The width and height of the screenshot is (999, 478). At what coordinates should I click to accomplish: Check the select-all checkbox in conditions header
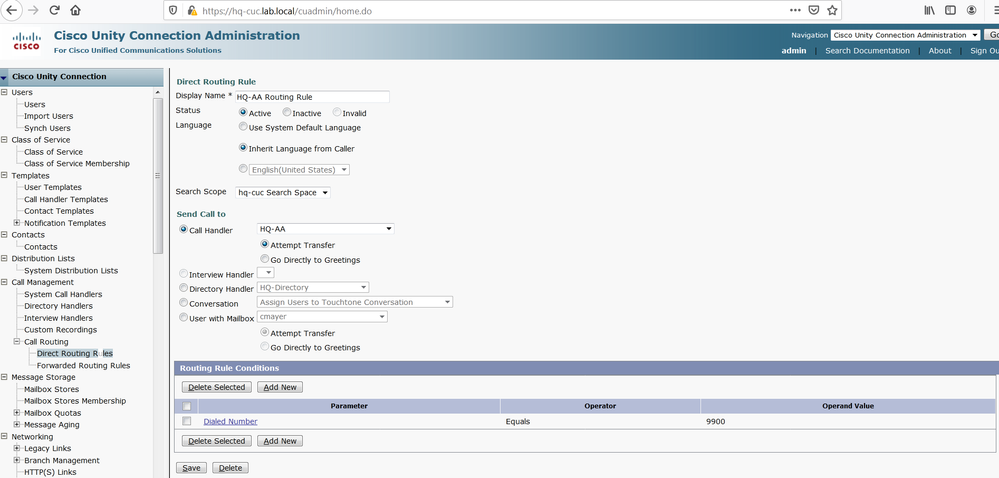(187, 406)
